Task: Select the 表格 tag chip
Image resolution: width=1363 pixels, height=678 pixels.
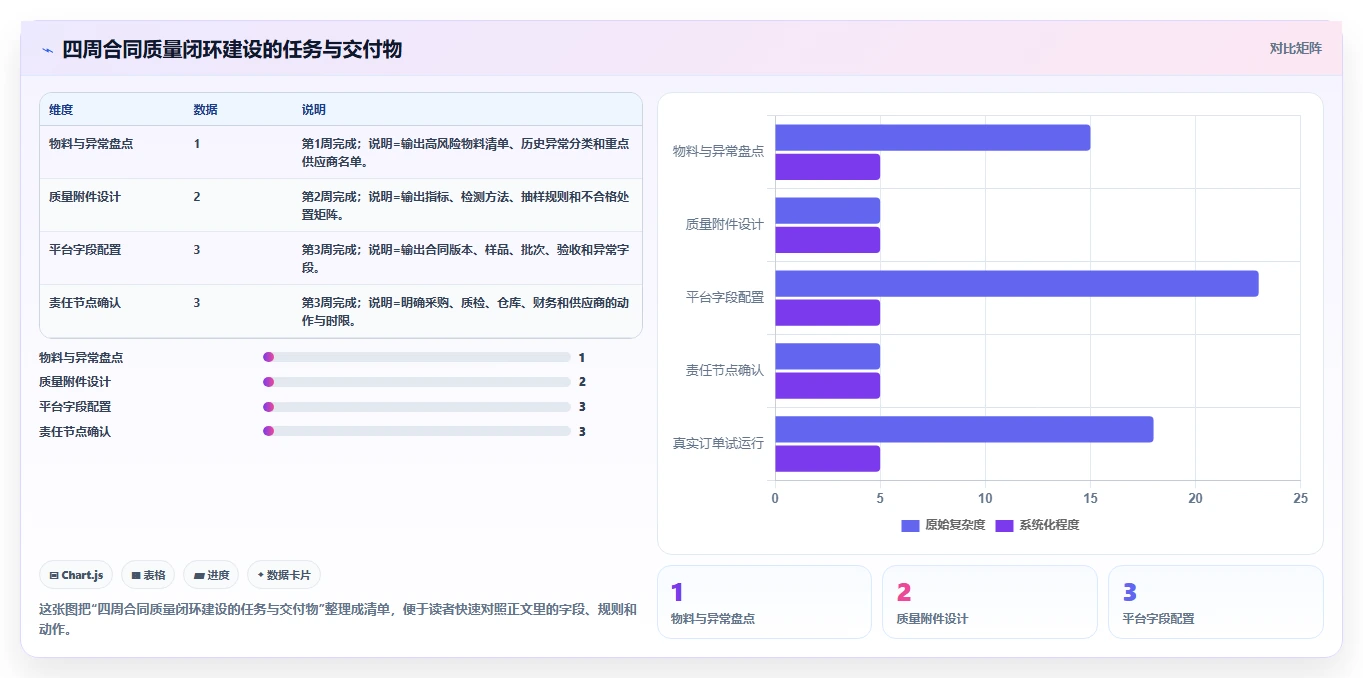Action: [x=148, y=575]
